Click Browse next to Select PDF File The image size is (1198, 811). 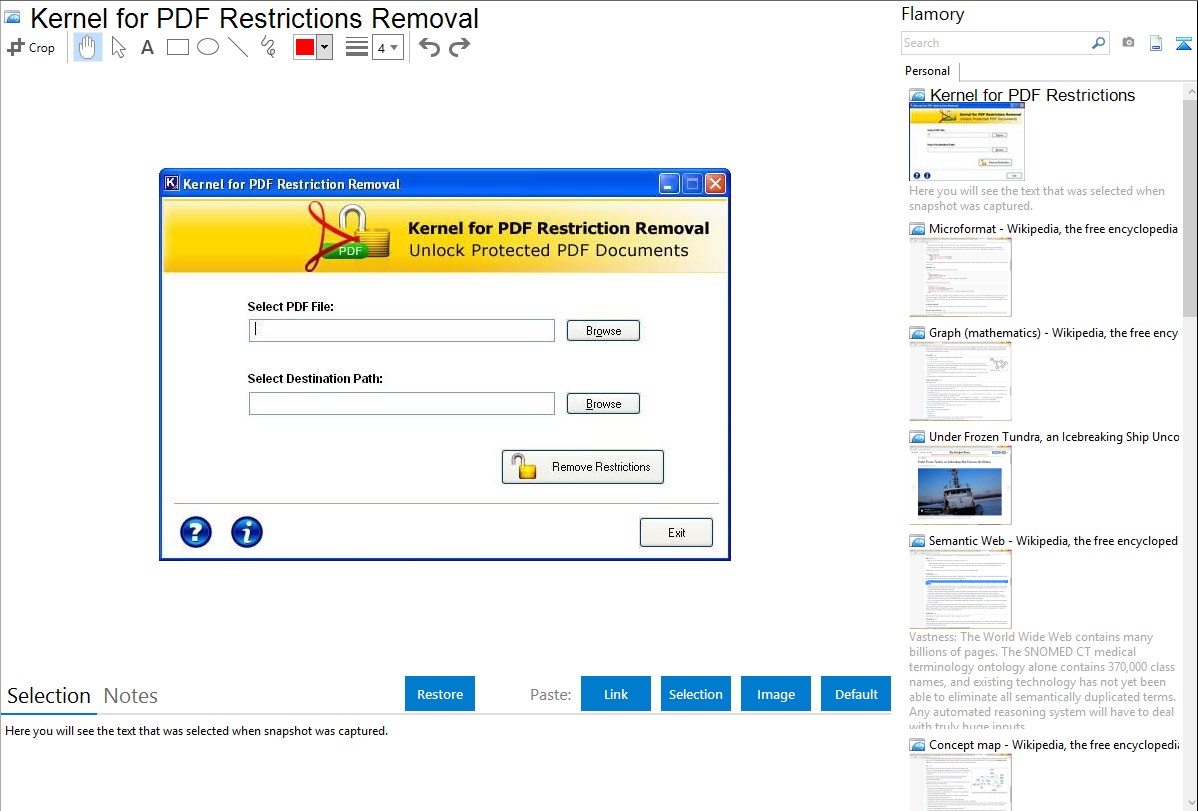point(603,330)
